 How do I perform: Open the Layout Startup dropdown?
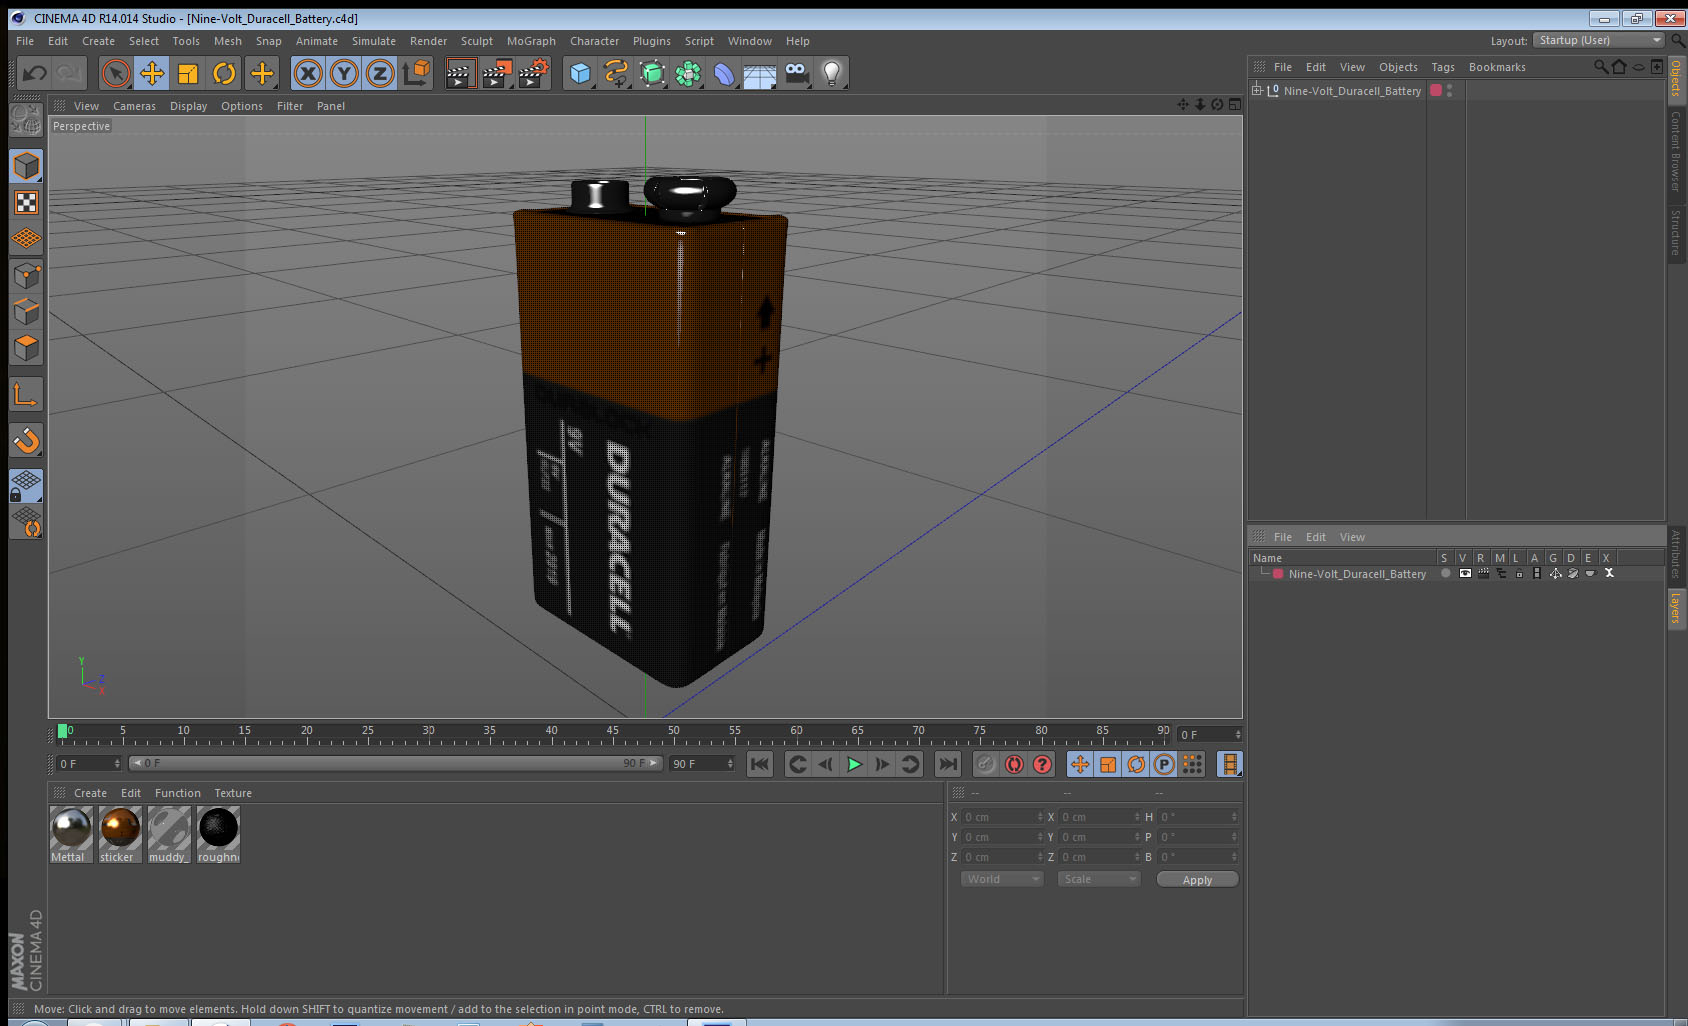[x=1598, y=40]
